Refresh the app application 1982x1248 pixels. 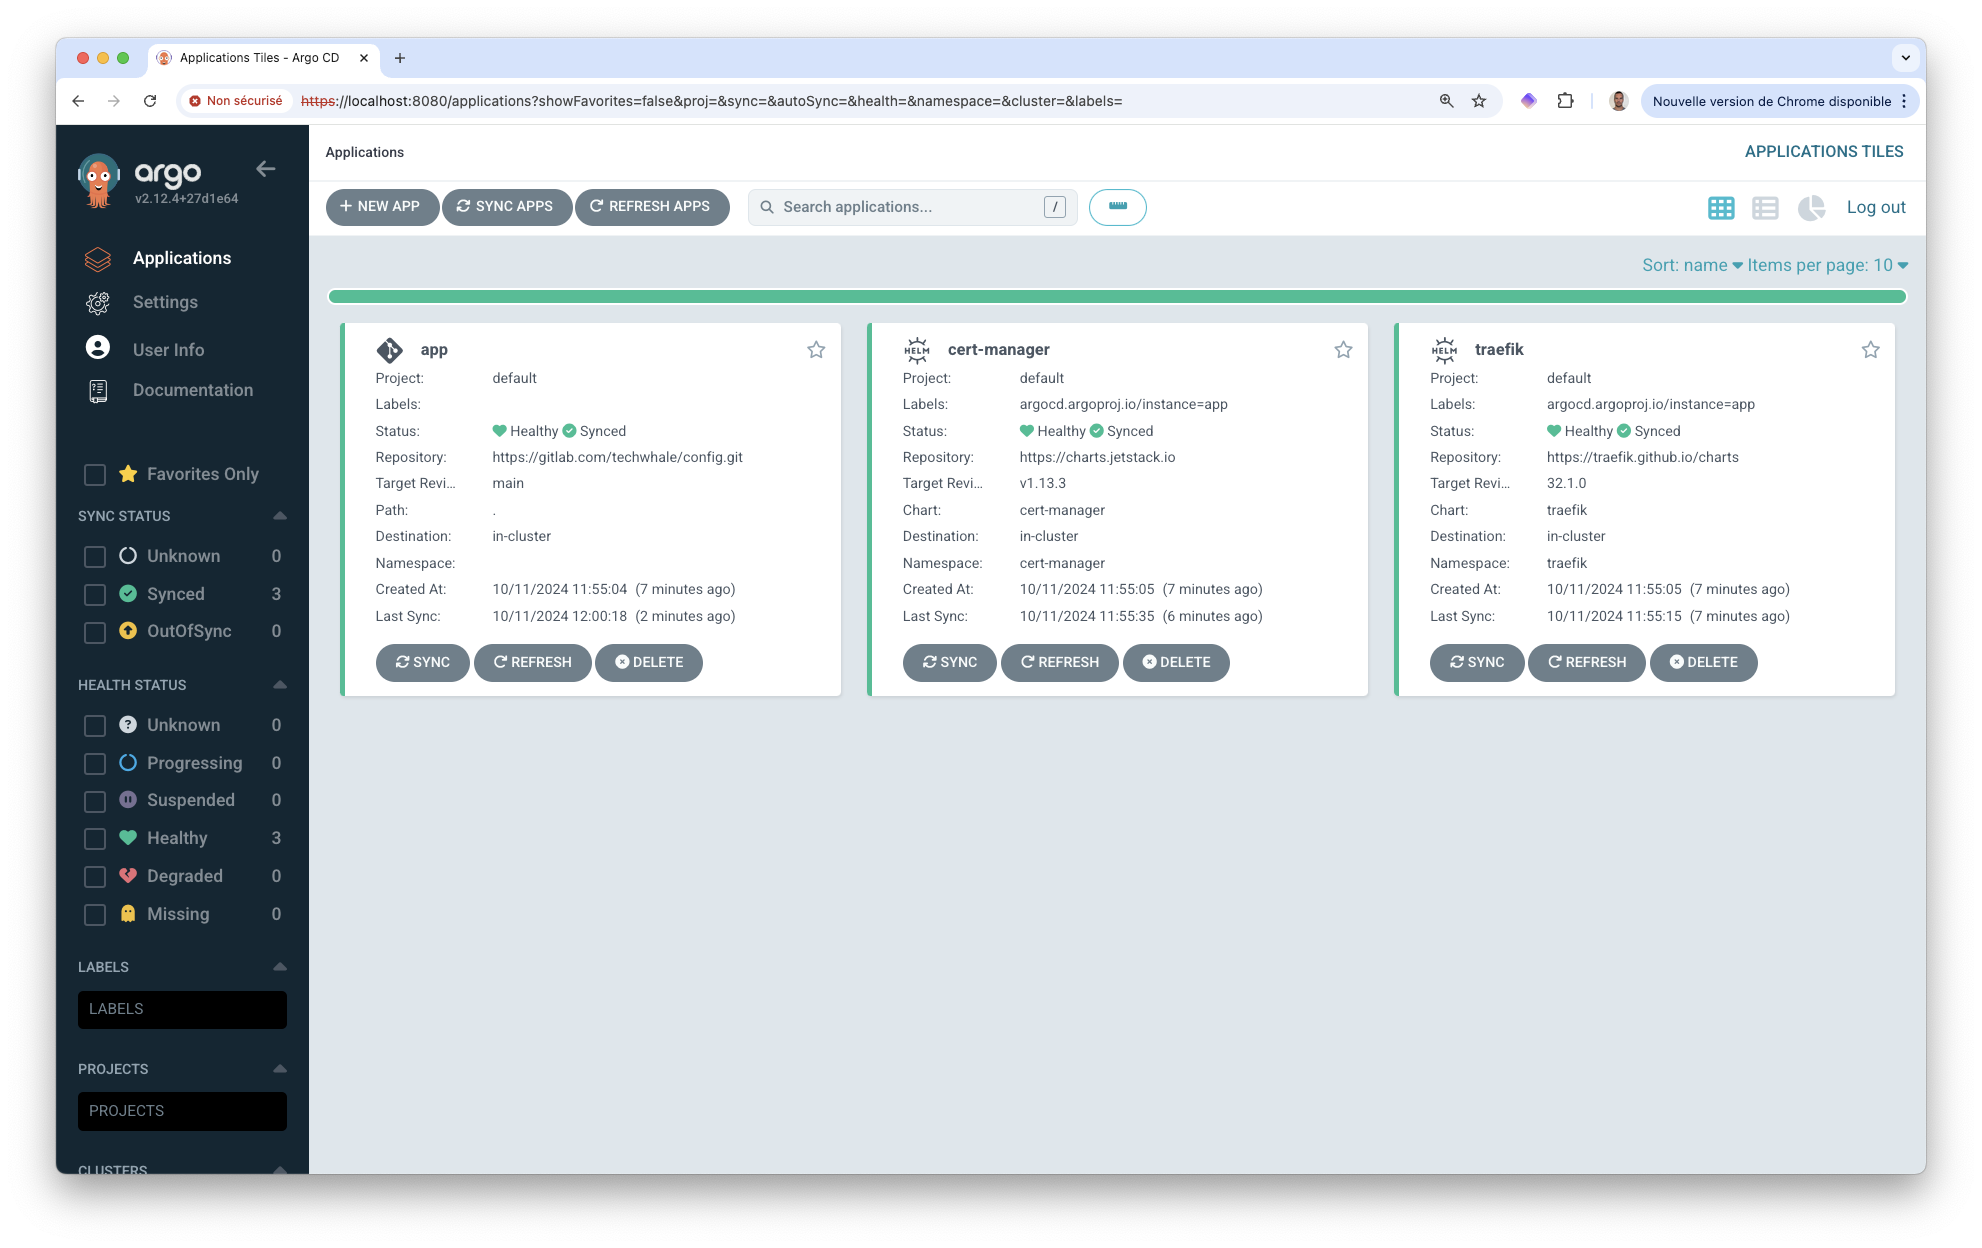coord(533,662)
